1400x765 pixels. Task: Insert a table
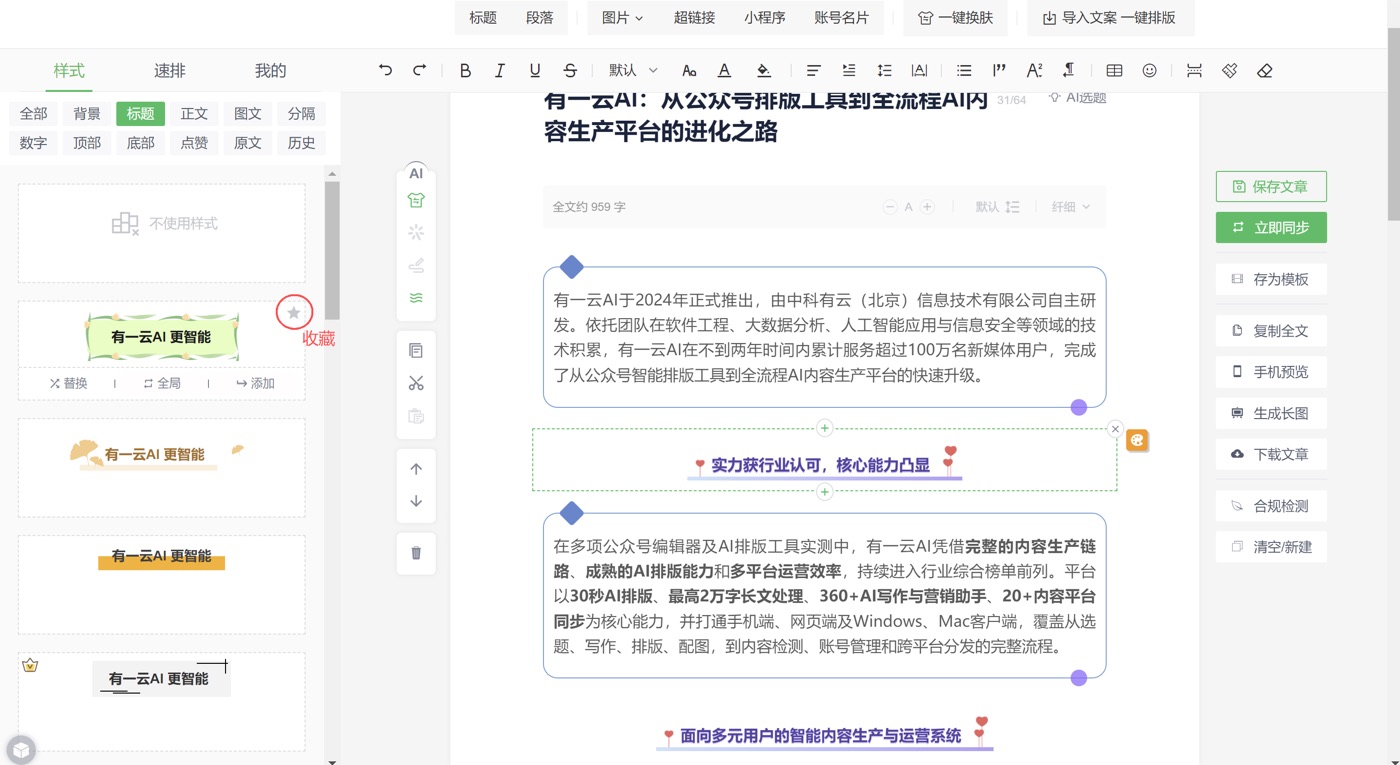[x=1114, y=70]
